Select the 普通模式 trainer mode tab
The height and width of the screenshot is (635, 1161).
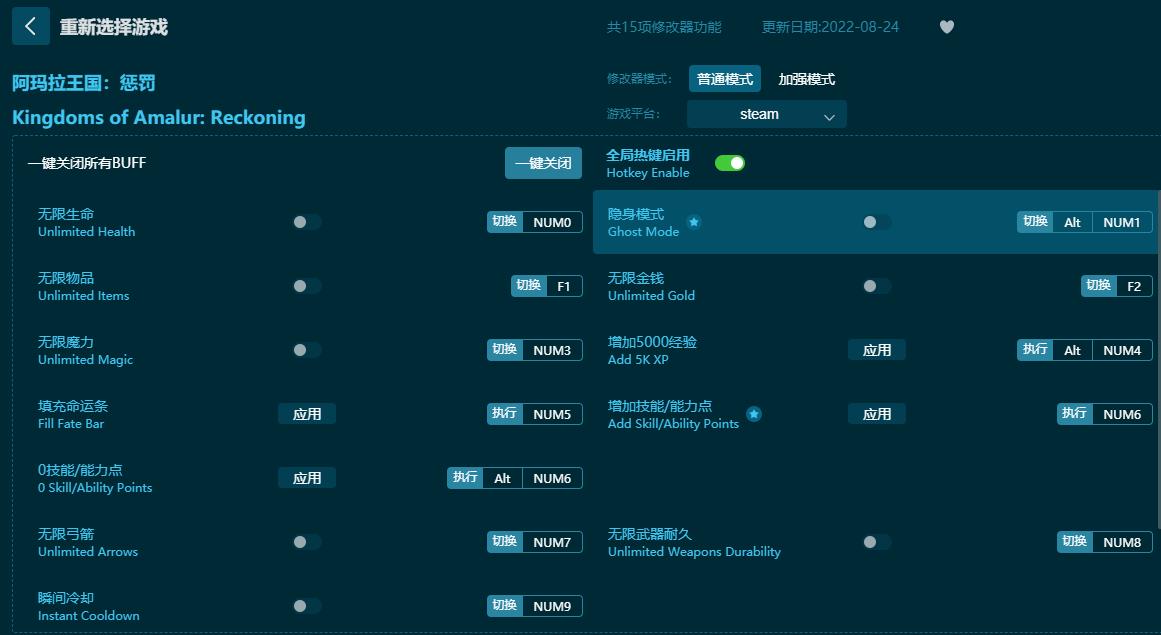click(x=724, y=77)
